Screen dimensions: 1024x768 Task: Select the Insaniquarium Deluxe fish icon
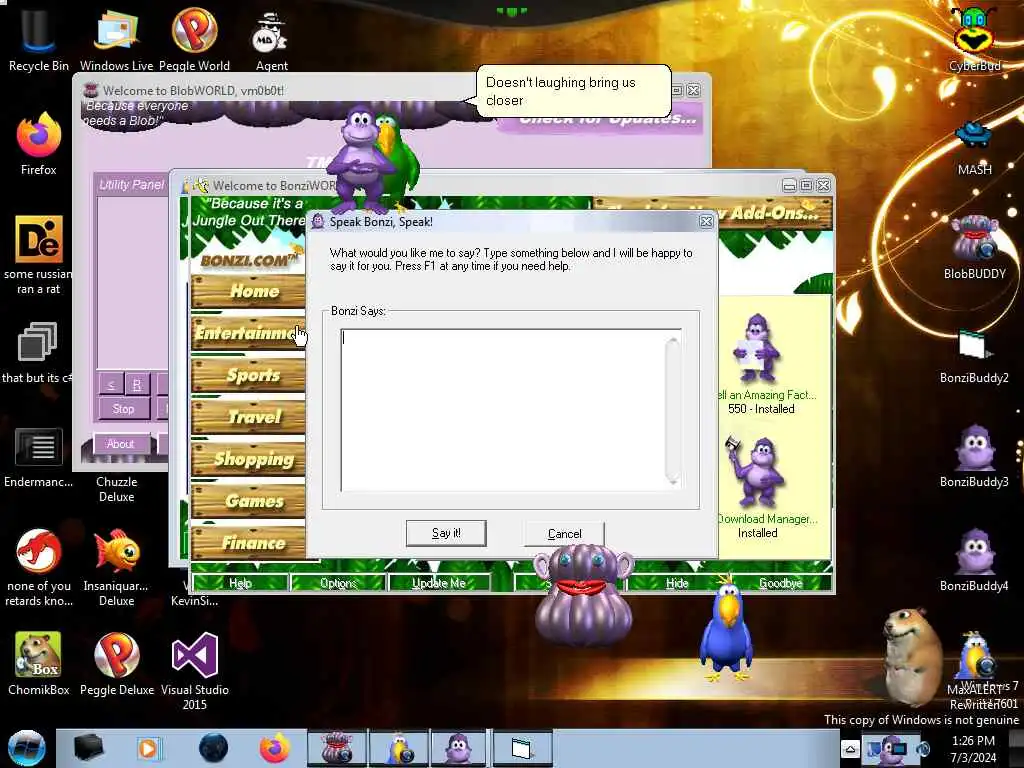click(116, 567)
